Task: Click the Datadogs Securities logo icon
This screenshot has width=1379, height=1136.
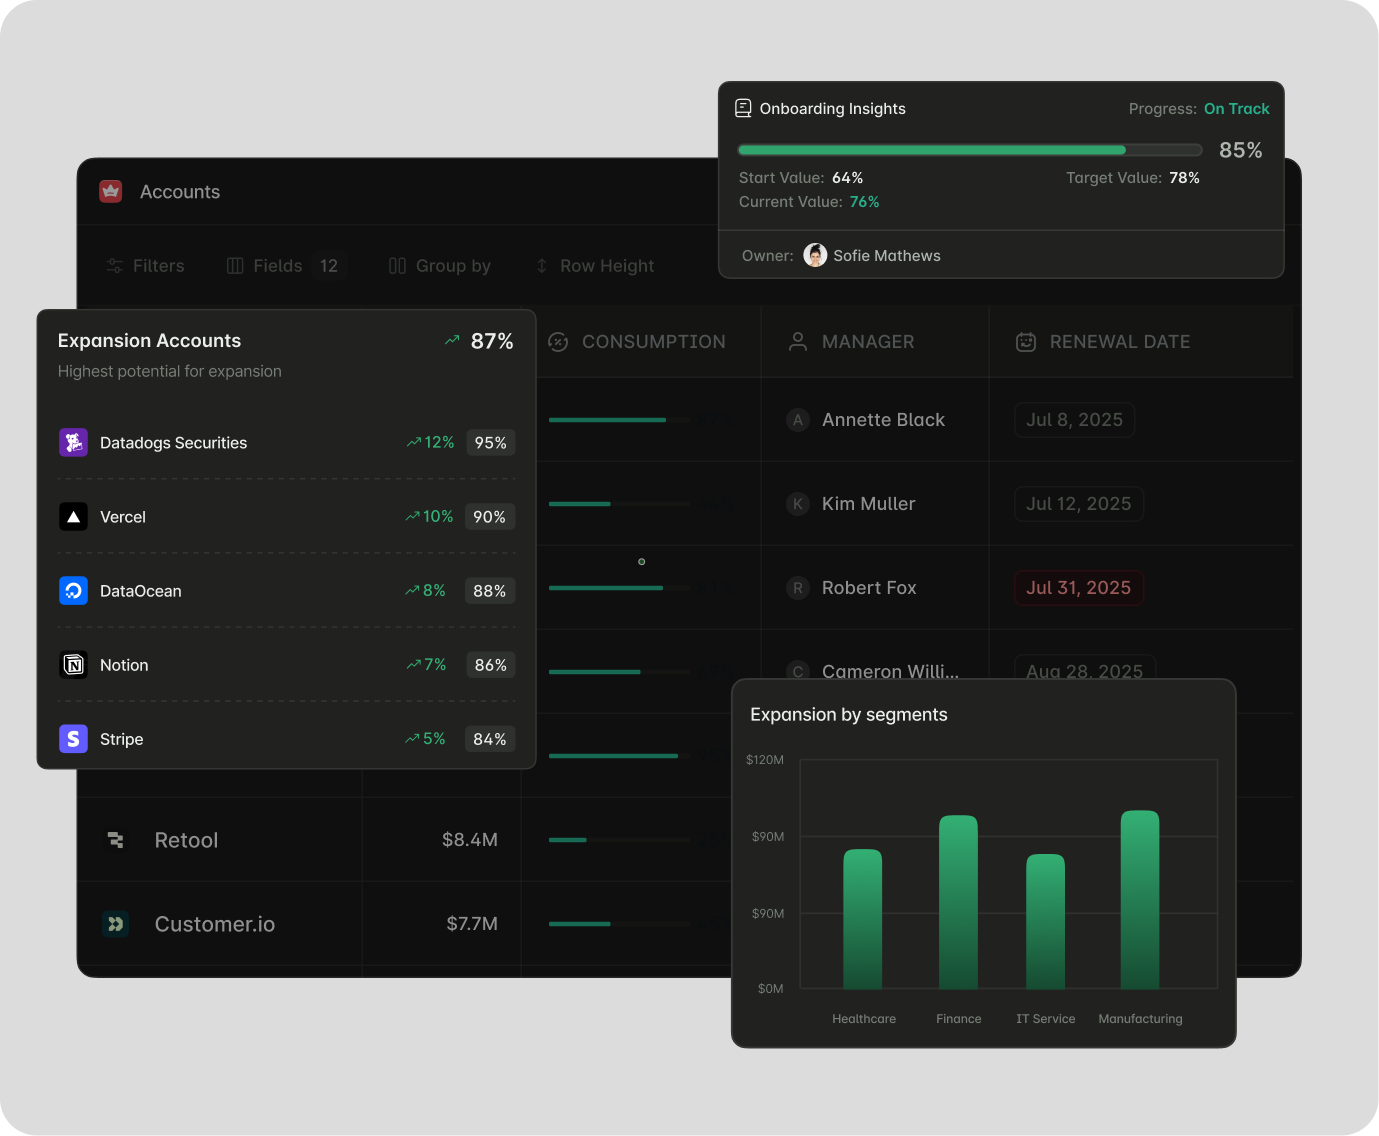Action: click(x=73, y=442)
